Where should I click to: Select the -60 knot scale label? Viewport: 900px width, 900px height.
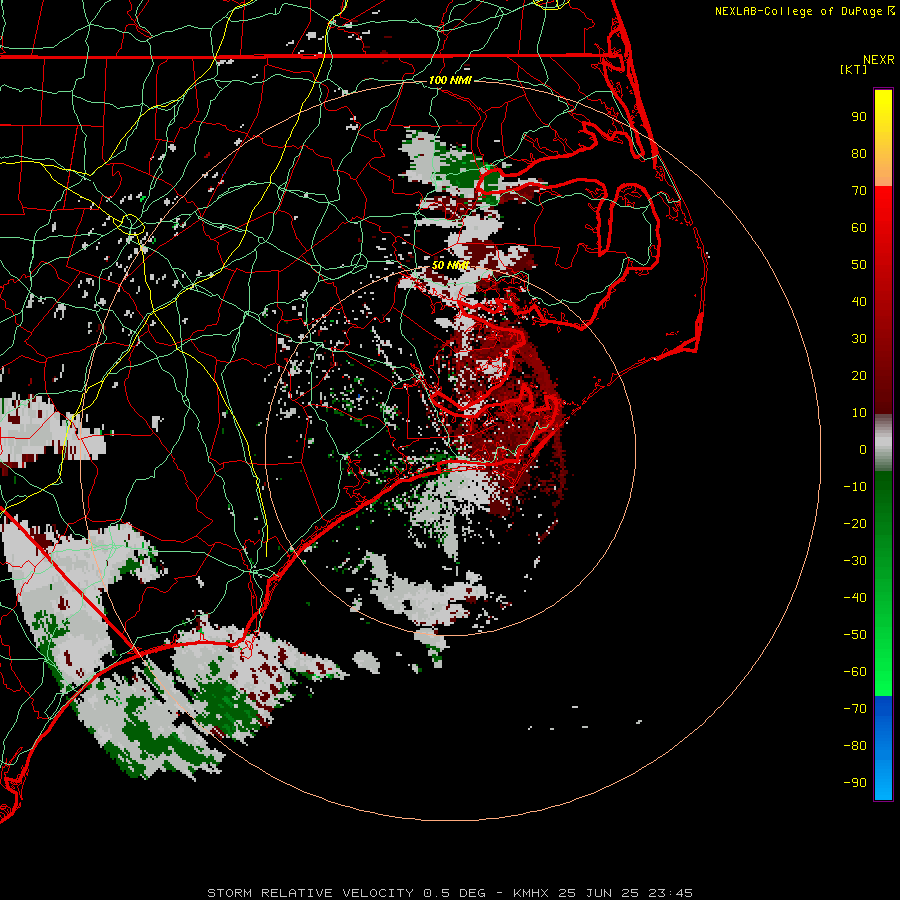coord(855,672)
